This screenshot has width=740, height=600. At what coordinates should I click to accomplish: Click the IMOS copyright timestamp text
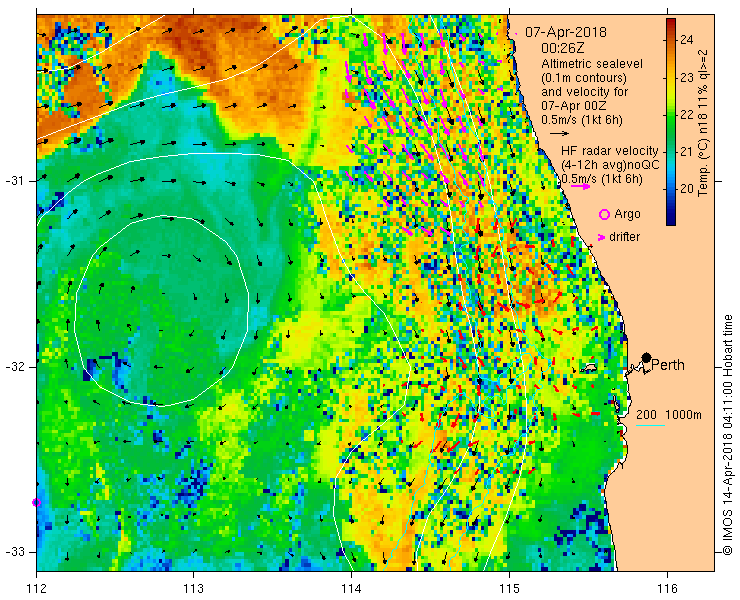(x=728, y=434)
